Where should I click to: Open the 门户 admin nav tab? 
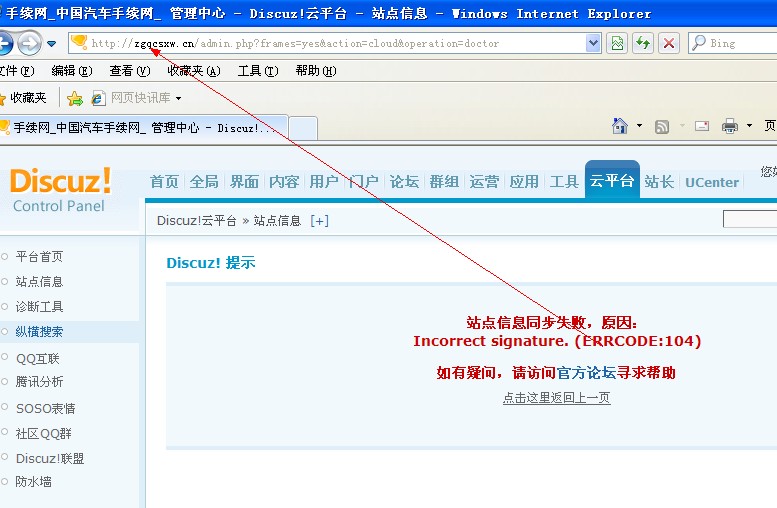click(x=364, y=182)
